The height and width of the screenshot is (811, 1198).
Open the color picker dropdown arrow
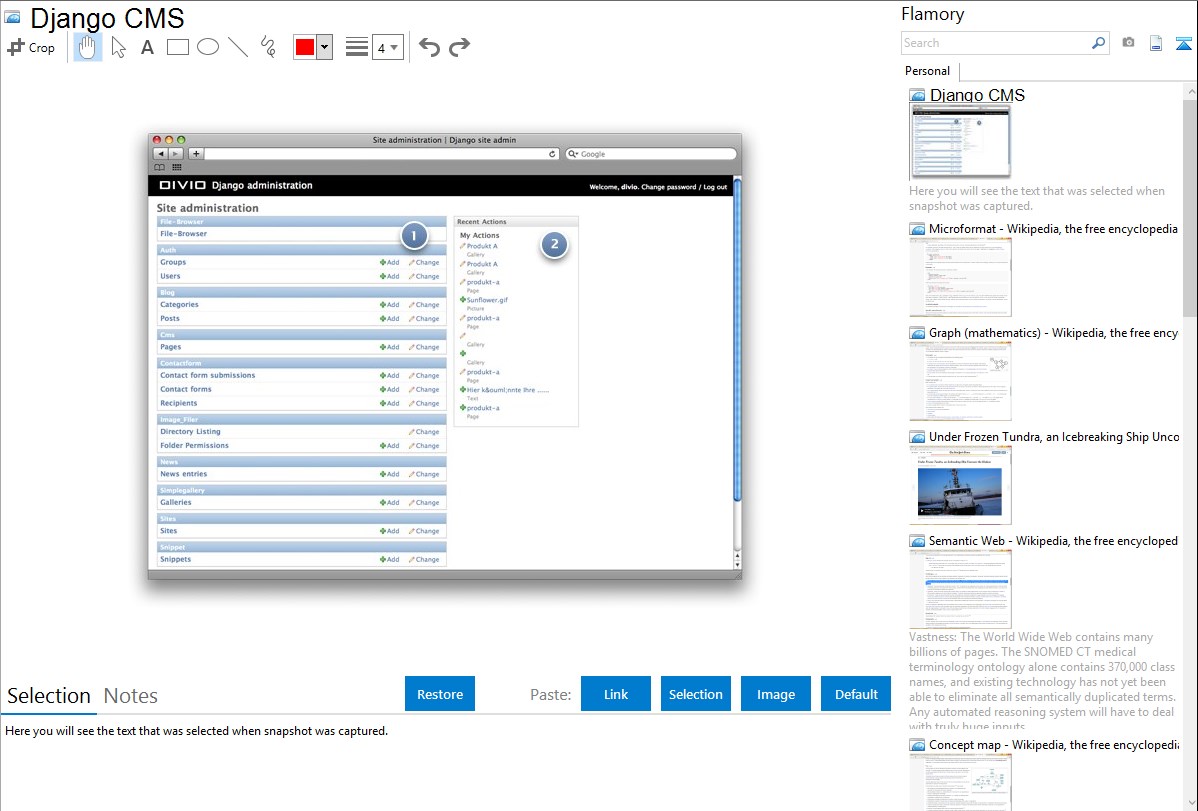[324, 47]
